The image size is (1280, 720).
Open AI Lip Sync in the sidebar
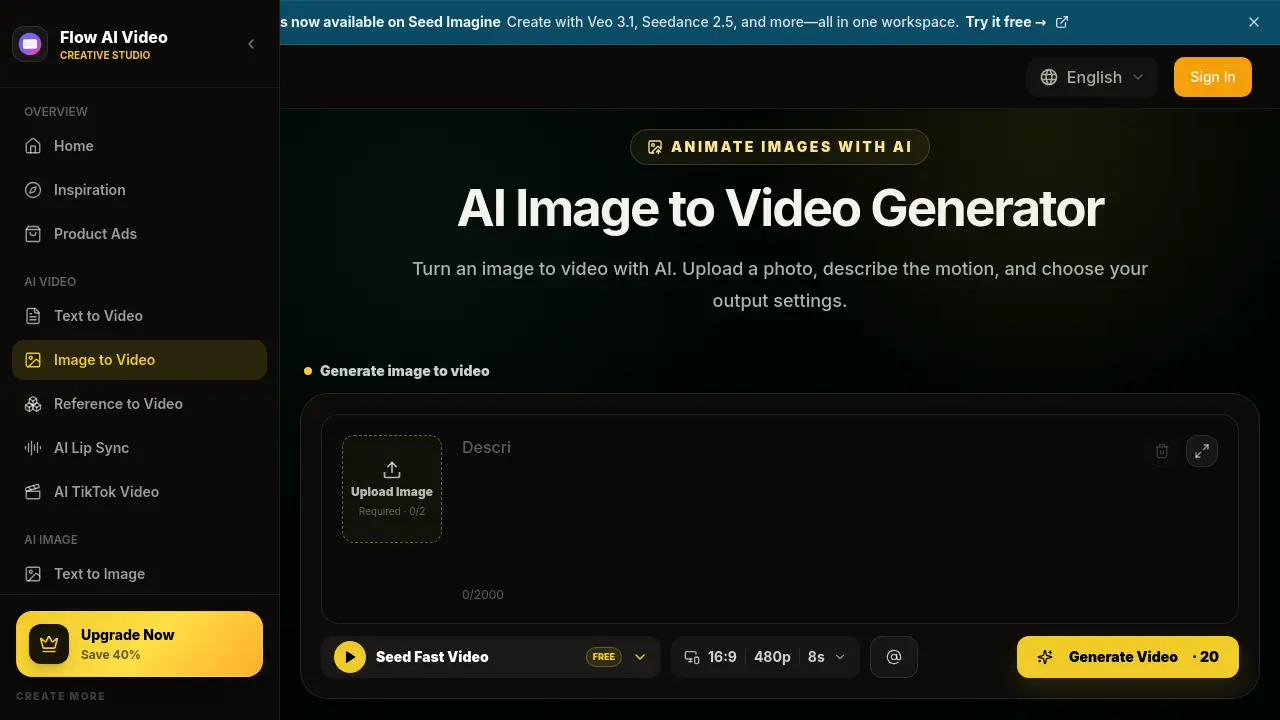coord(139,448)
